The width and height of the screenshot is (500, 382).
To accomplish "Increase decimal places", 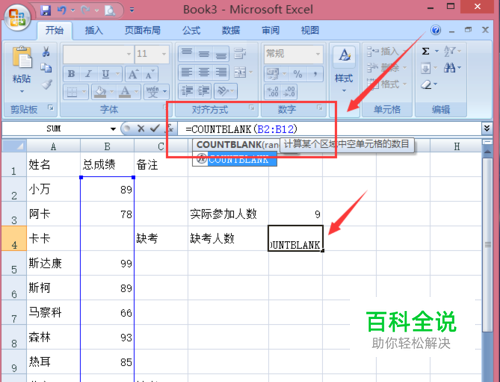I will (273, 92).
